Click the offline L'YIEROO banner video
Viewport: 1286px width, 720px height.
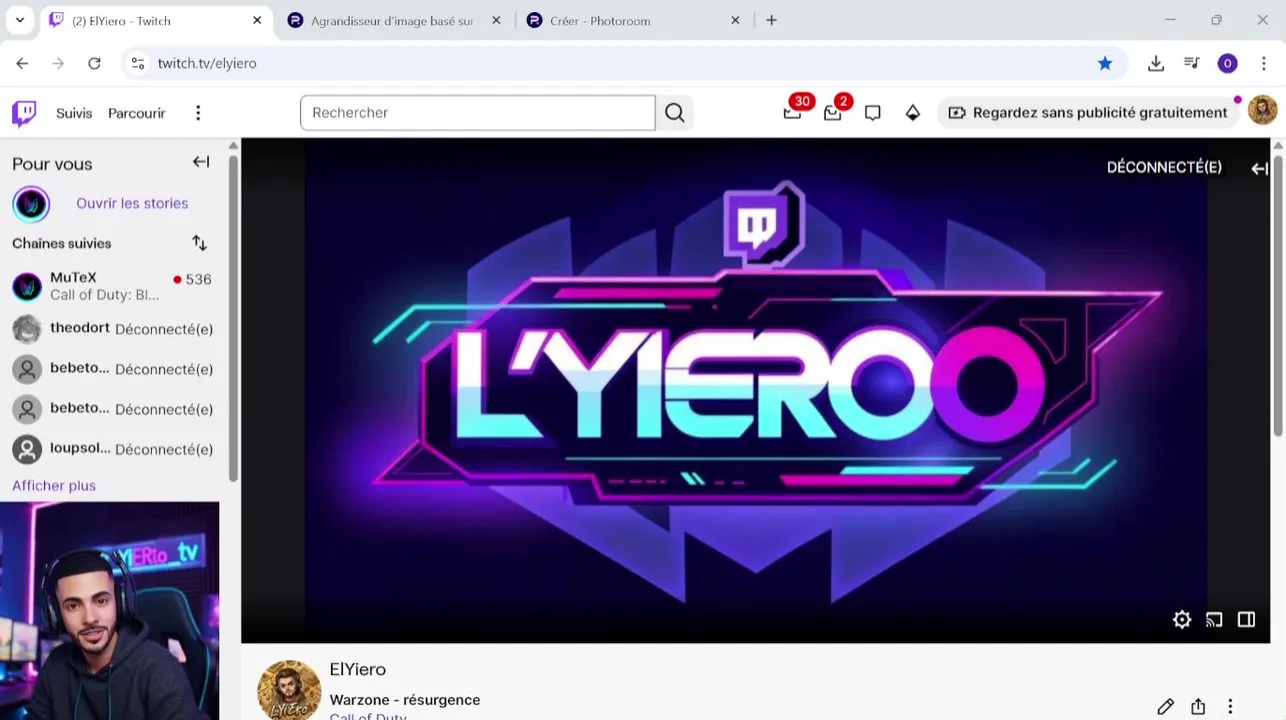(755, 390)
